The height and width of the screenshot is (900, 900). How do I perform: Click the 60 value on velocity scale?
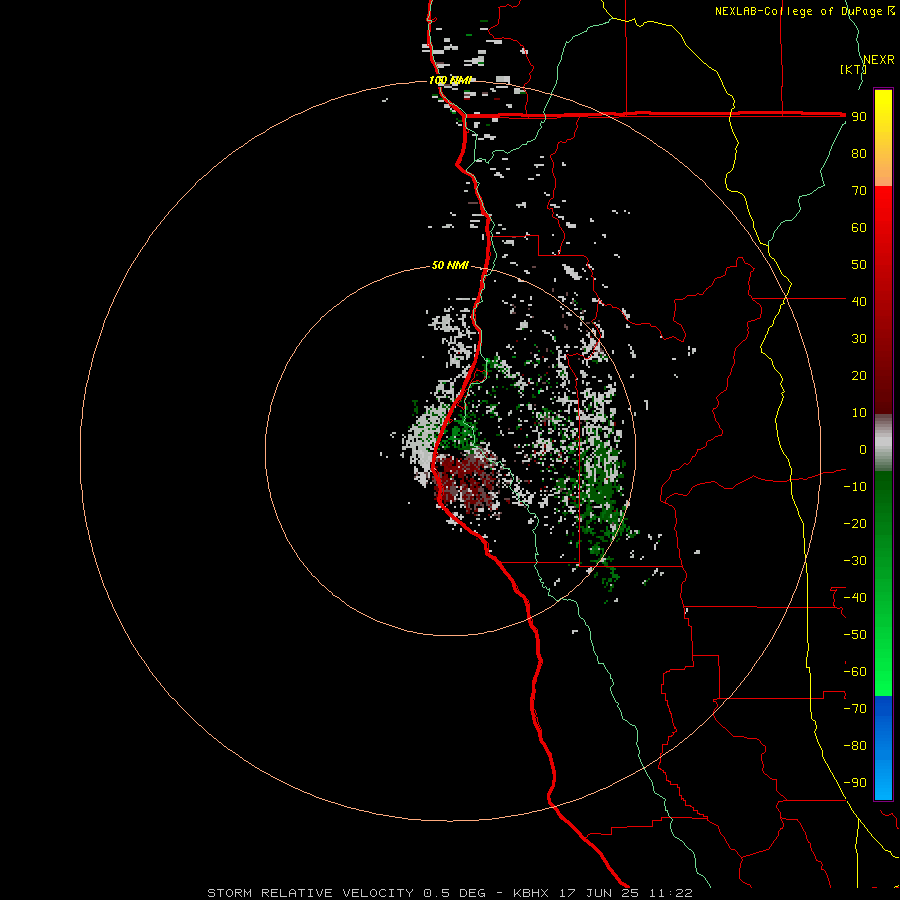pyautogui.click(x=859, y=227)
